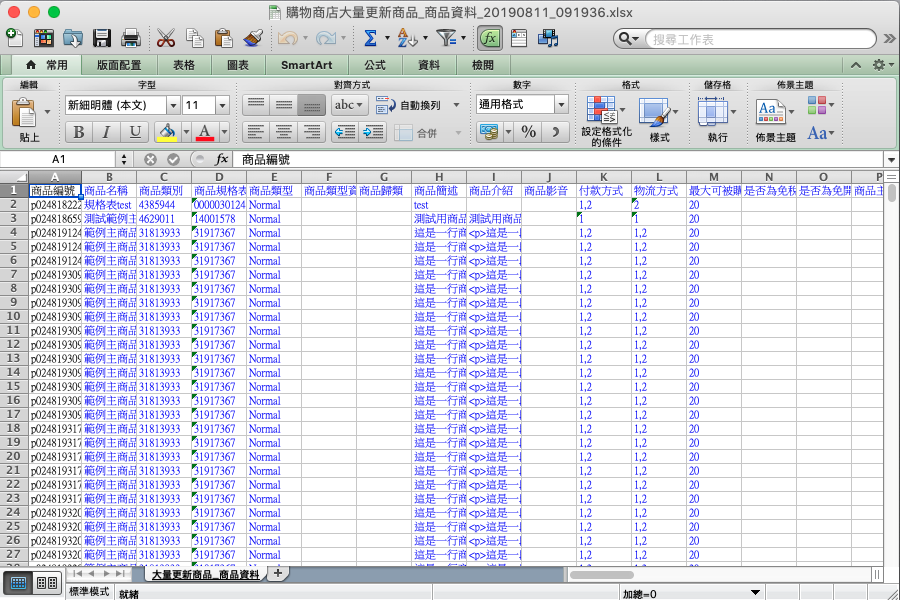Open the Formula Builder fx toolbar icon
This screenshot has width=900, height=600.
[489, 38]
